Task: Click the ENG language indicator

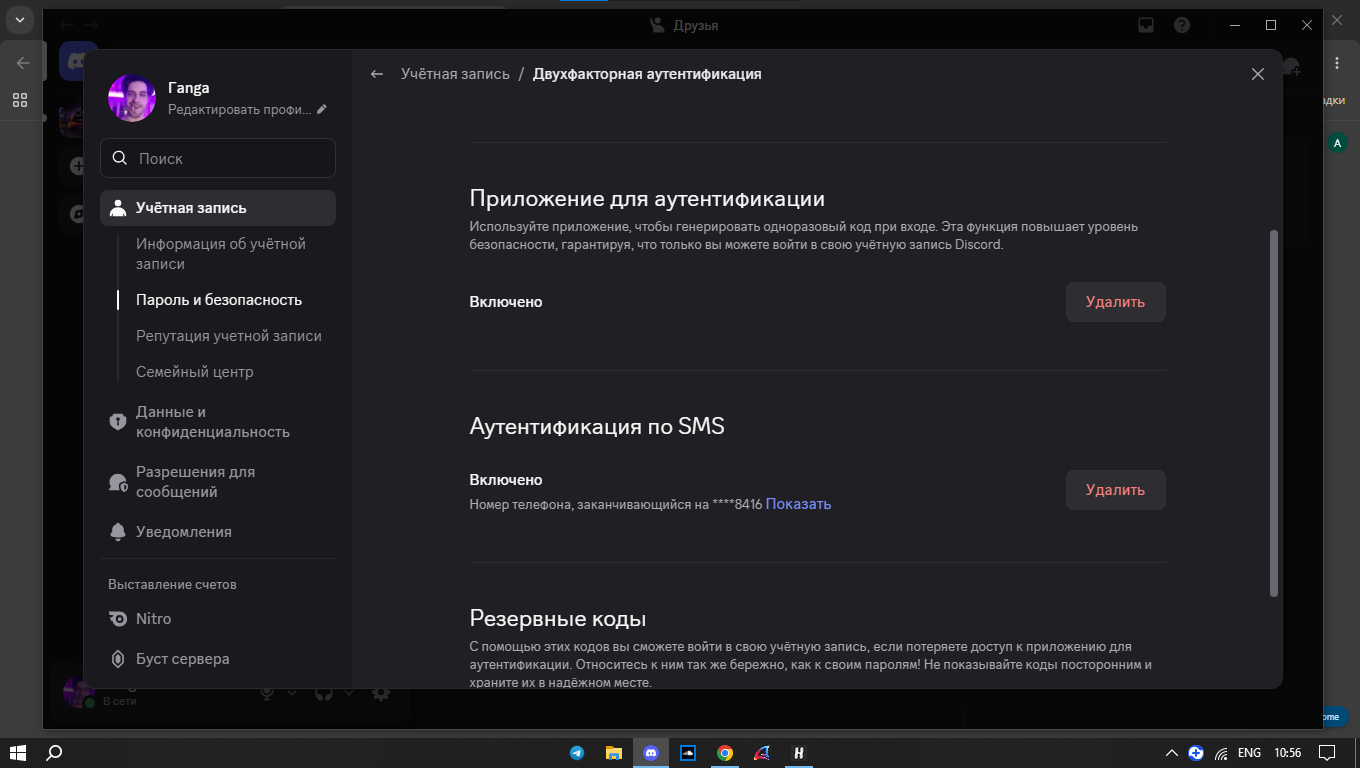Action: coord(1249,753)
